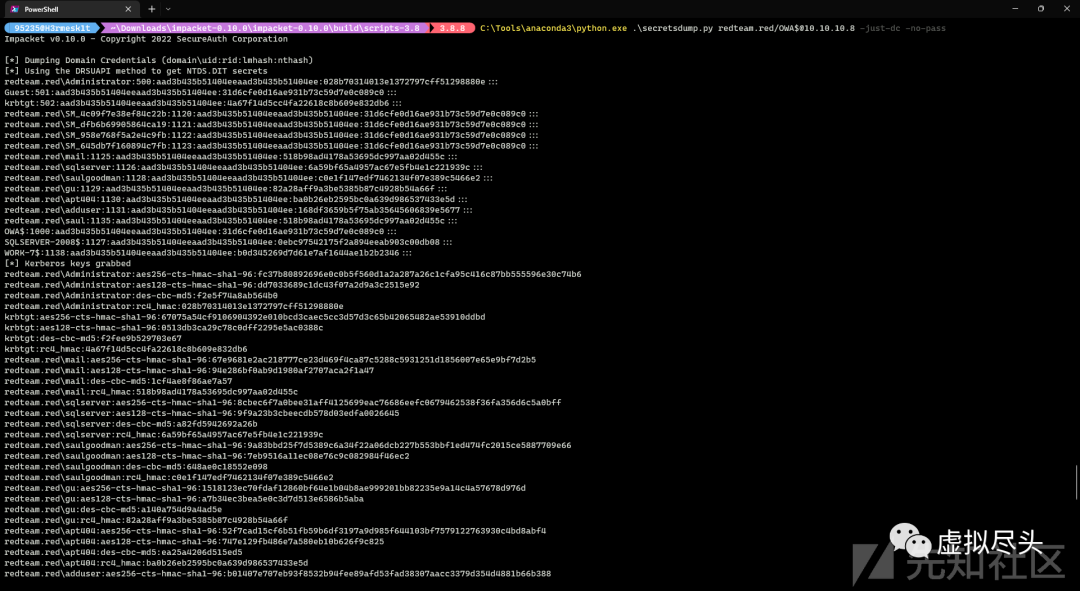This screenshot has width=1080, height=591.
Task: Close the PowerShell tab
Action: click(128, 9)
